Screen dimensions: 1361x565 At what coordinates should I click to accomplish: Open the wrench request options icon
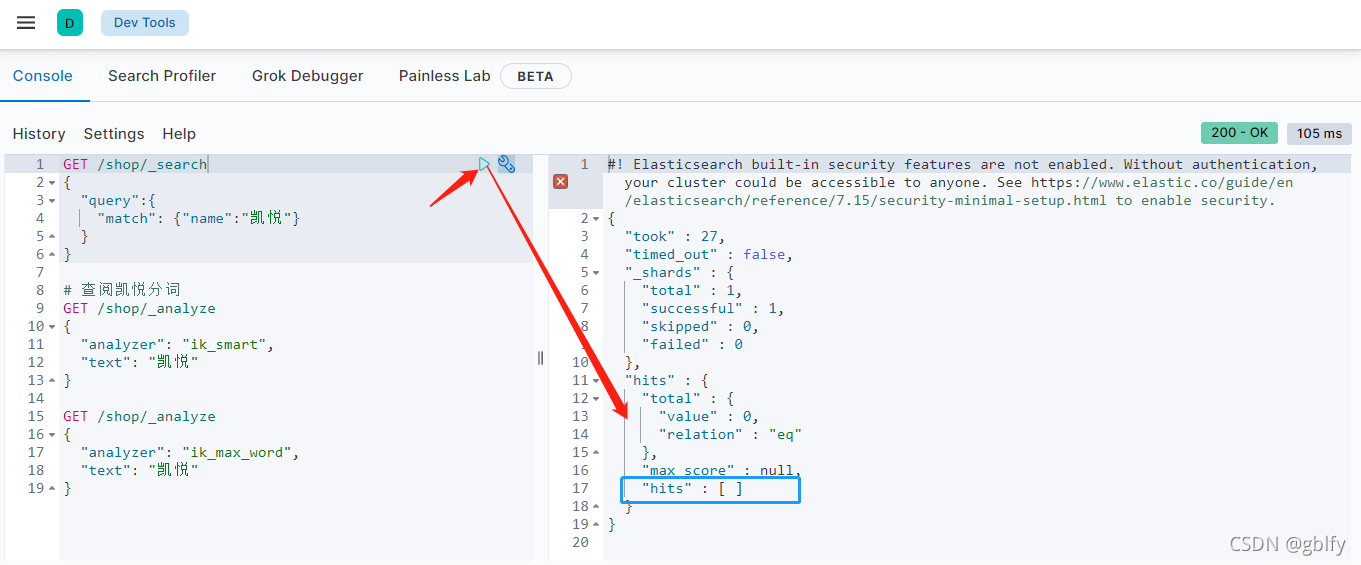(506, 164)
